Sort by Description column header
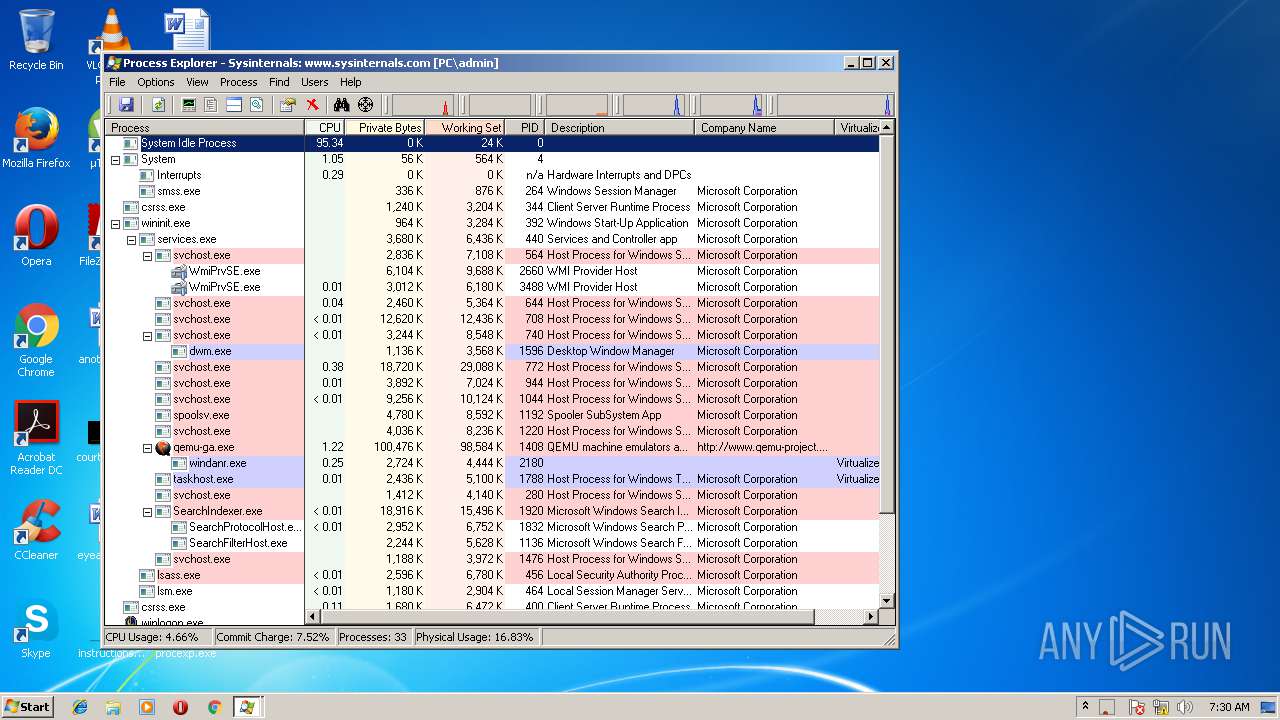The width and height of the screenshot is (1280, 720). (x=619, y=127)
